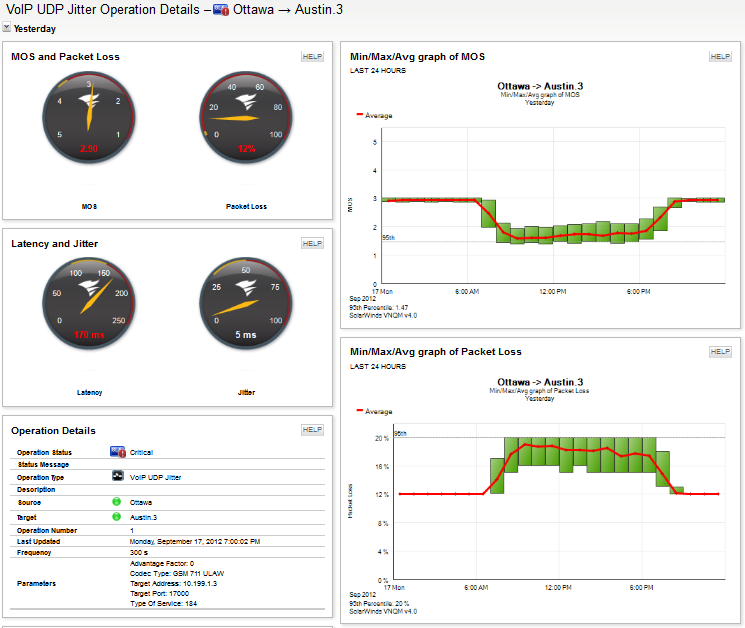745x628 pixels.
Task: Click the Ottawa source link
Action: pyautogui.click(x=141, y=503)
